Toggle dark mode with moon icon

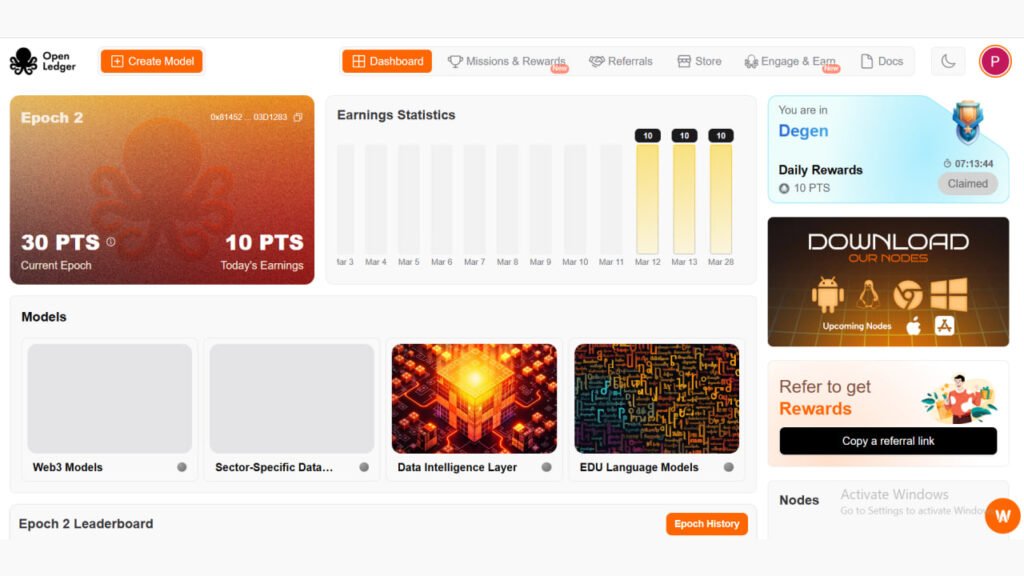[948, 61]
